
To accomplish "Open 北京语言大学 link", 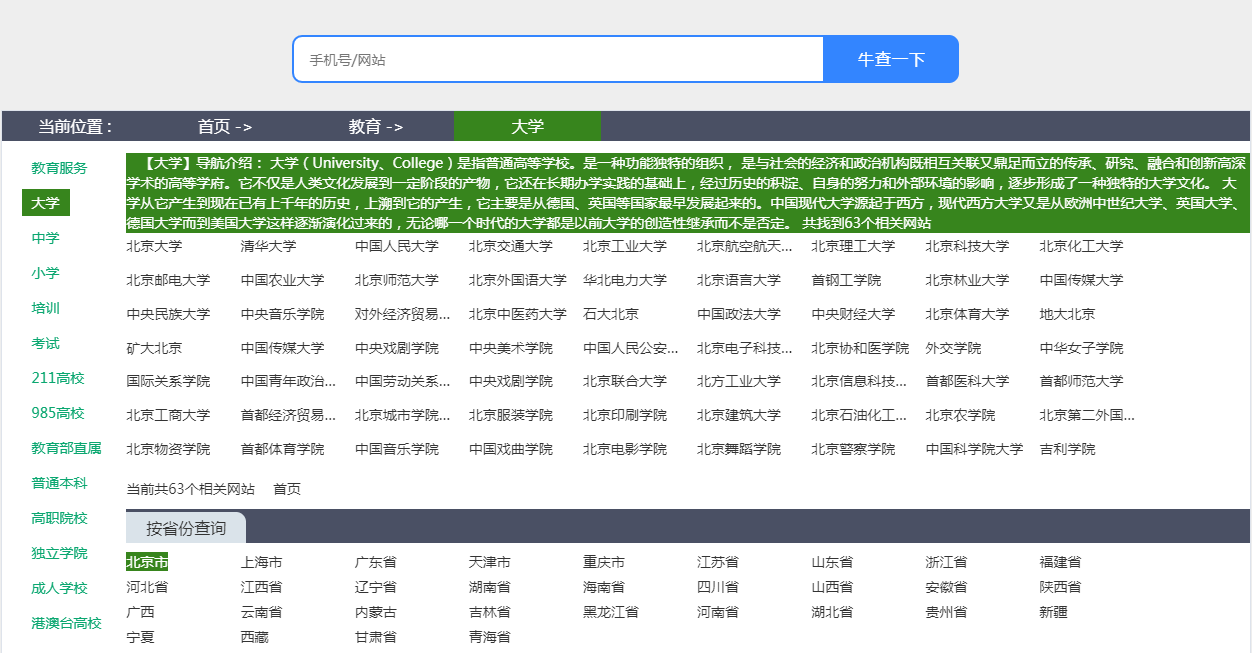I will pyautogui.click(x=738, y=280).
